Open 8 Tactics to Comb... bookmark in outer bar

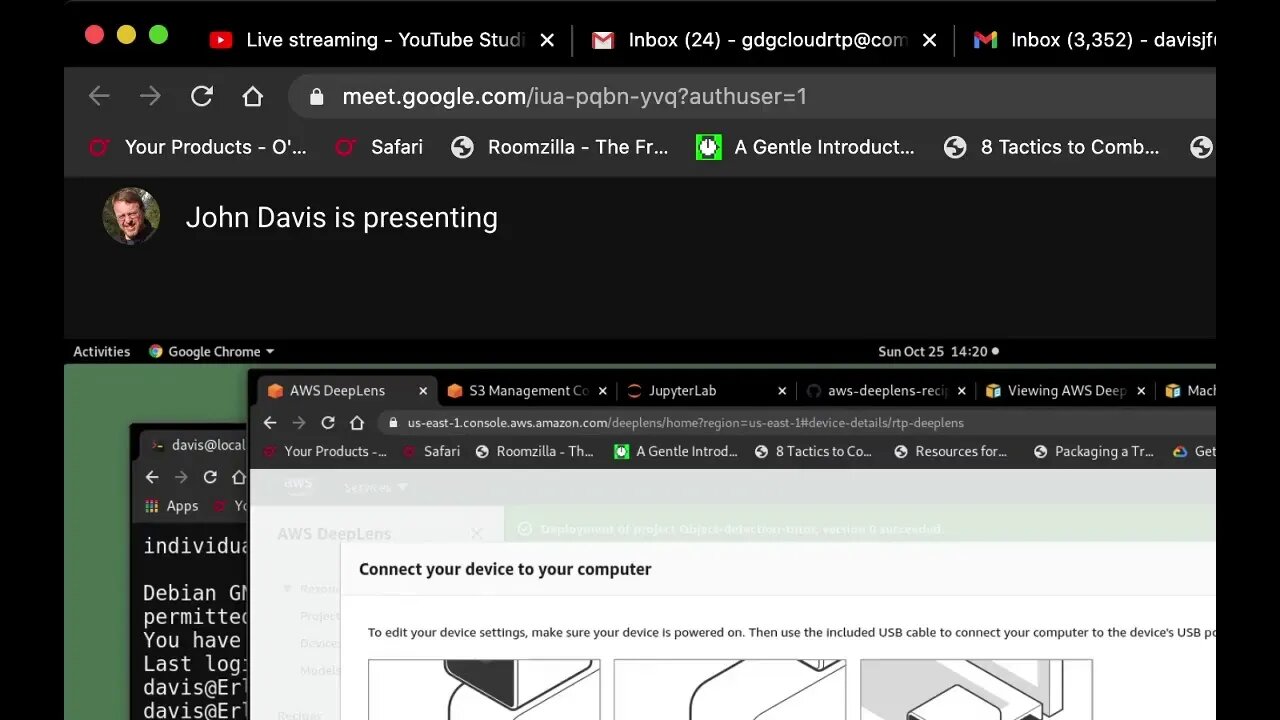pyautogui.click(x=1053, y=147)
